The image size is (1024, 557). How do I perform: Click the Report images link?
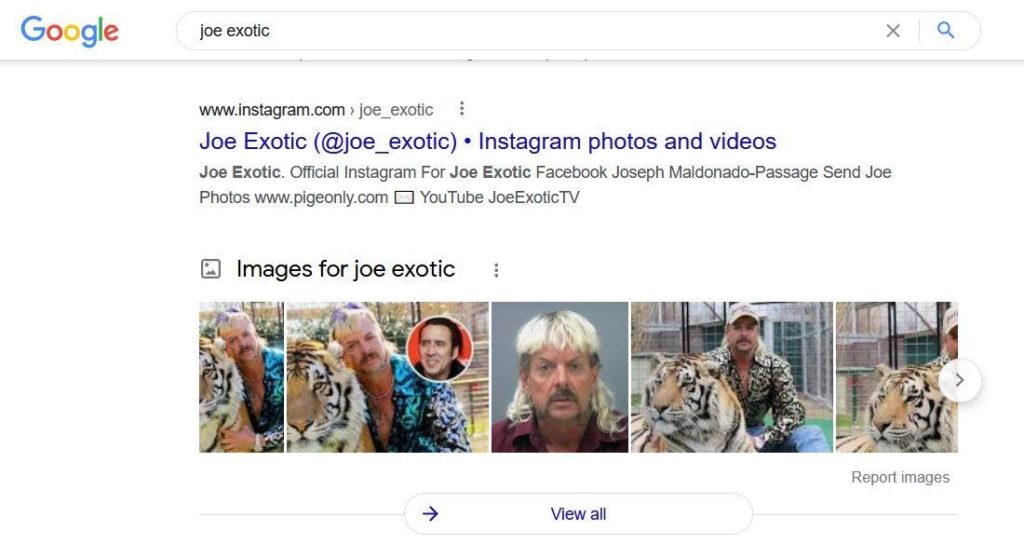900,477
